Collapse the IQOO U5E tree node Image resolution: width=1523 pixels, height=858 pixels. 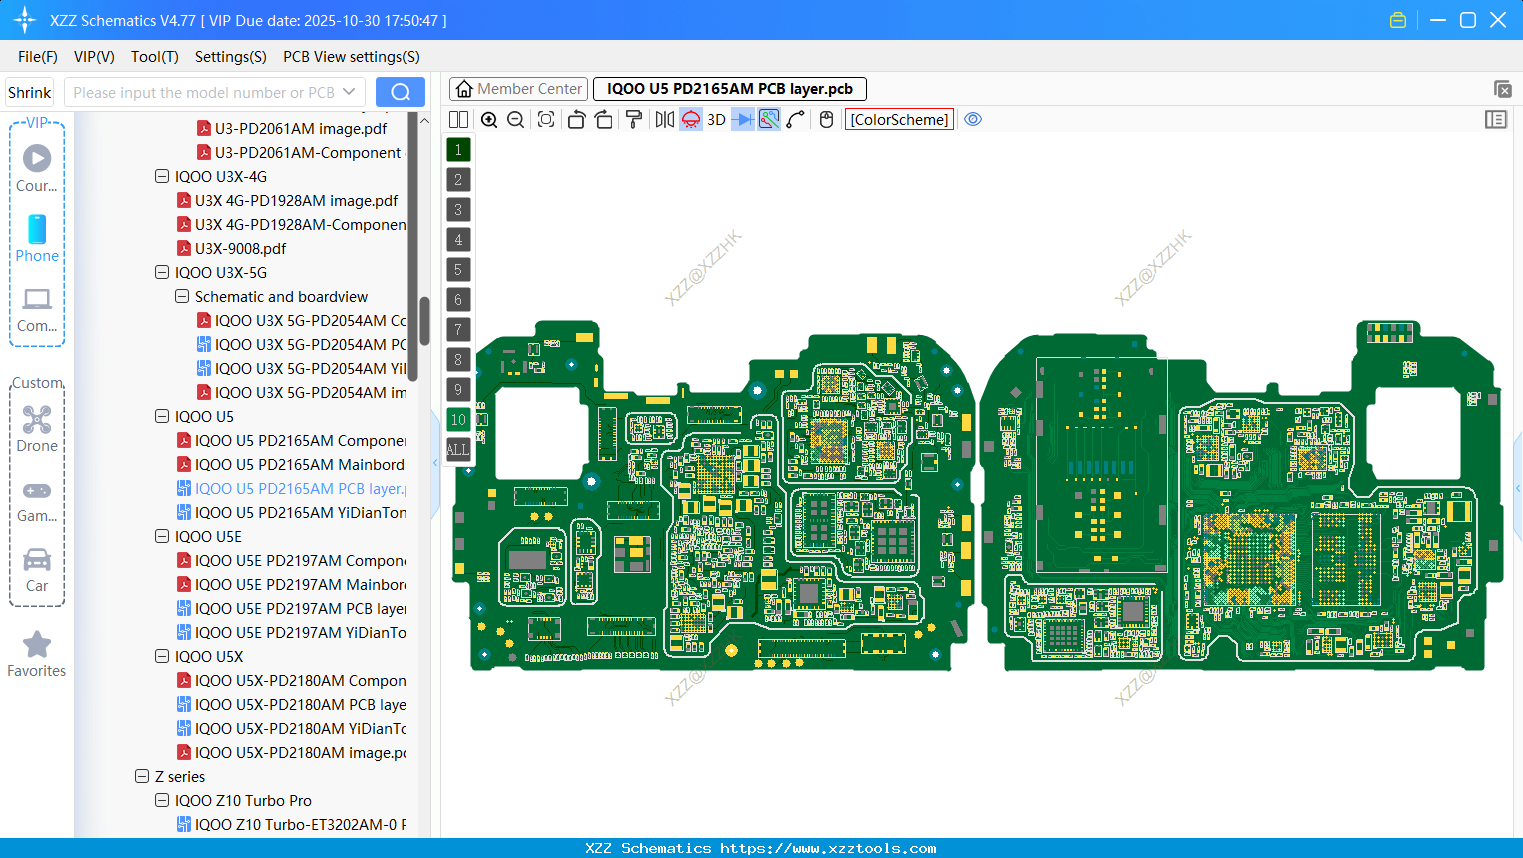coord(162,536)
